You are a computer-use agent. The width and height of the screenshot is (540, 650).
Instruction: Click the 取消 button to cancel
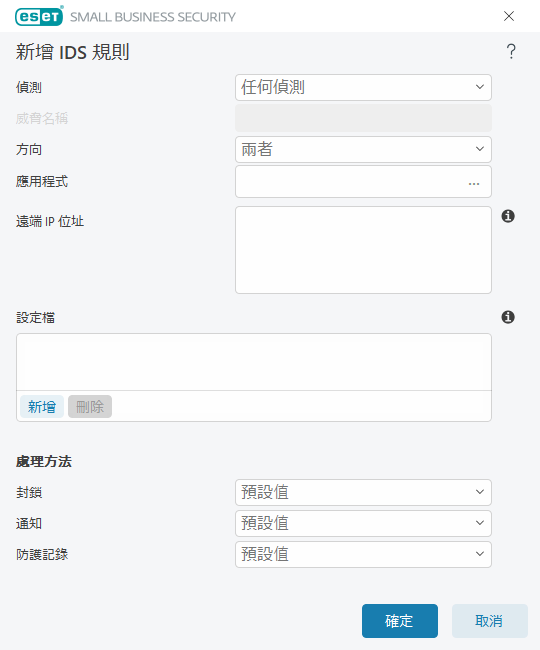(x=489, y=621)
